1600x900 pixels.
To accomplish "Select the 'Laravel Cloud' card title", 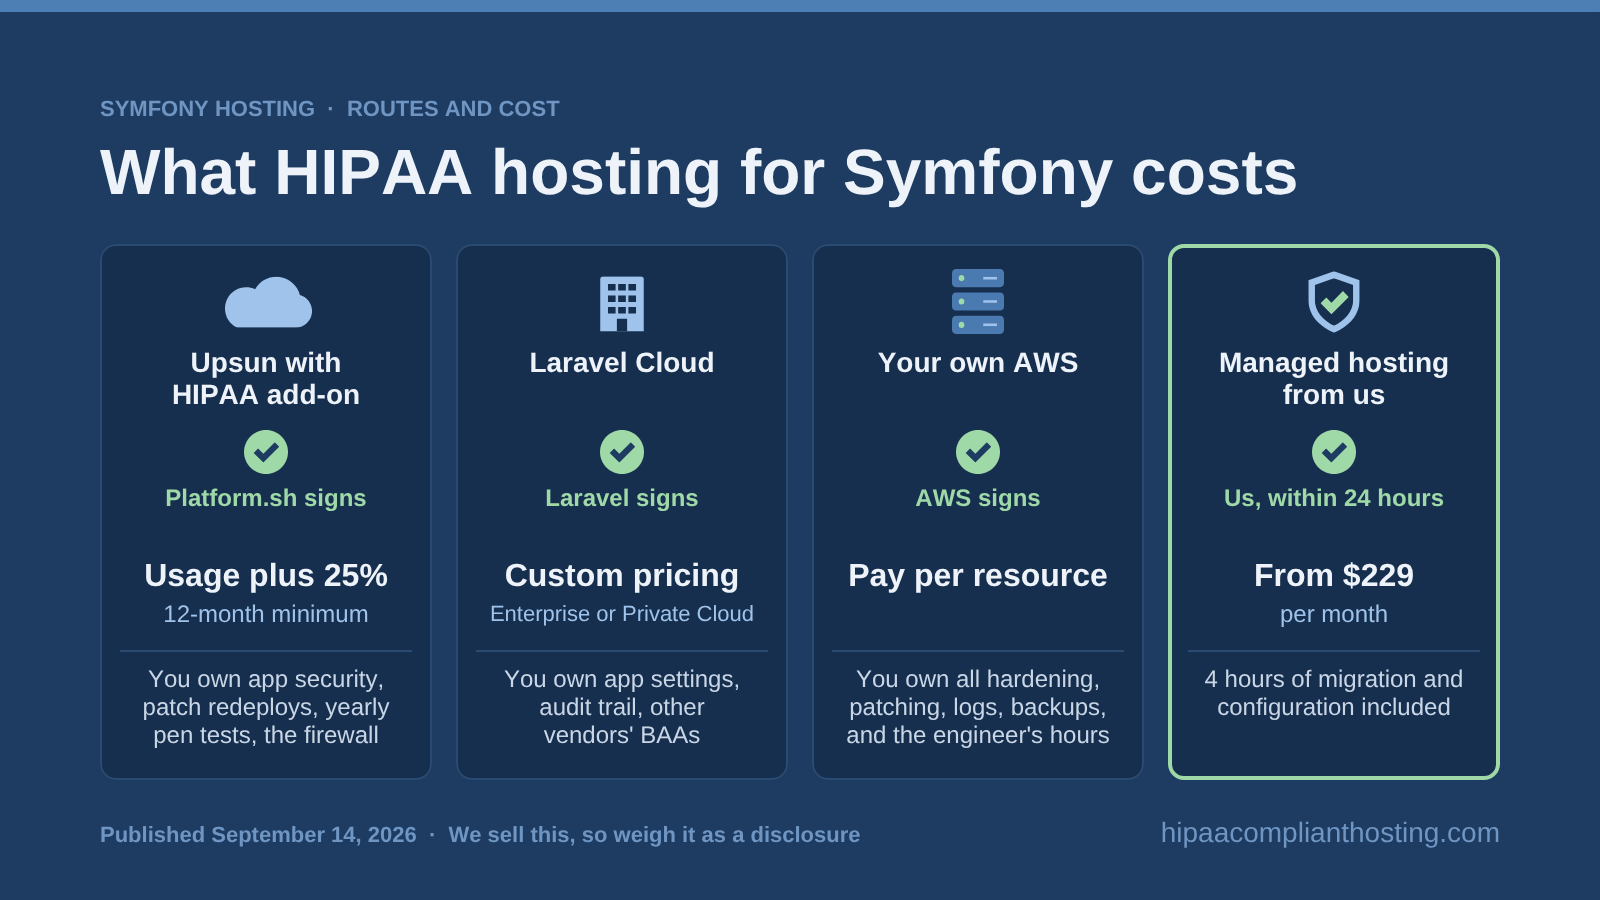I will (x=622, y=363).
